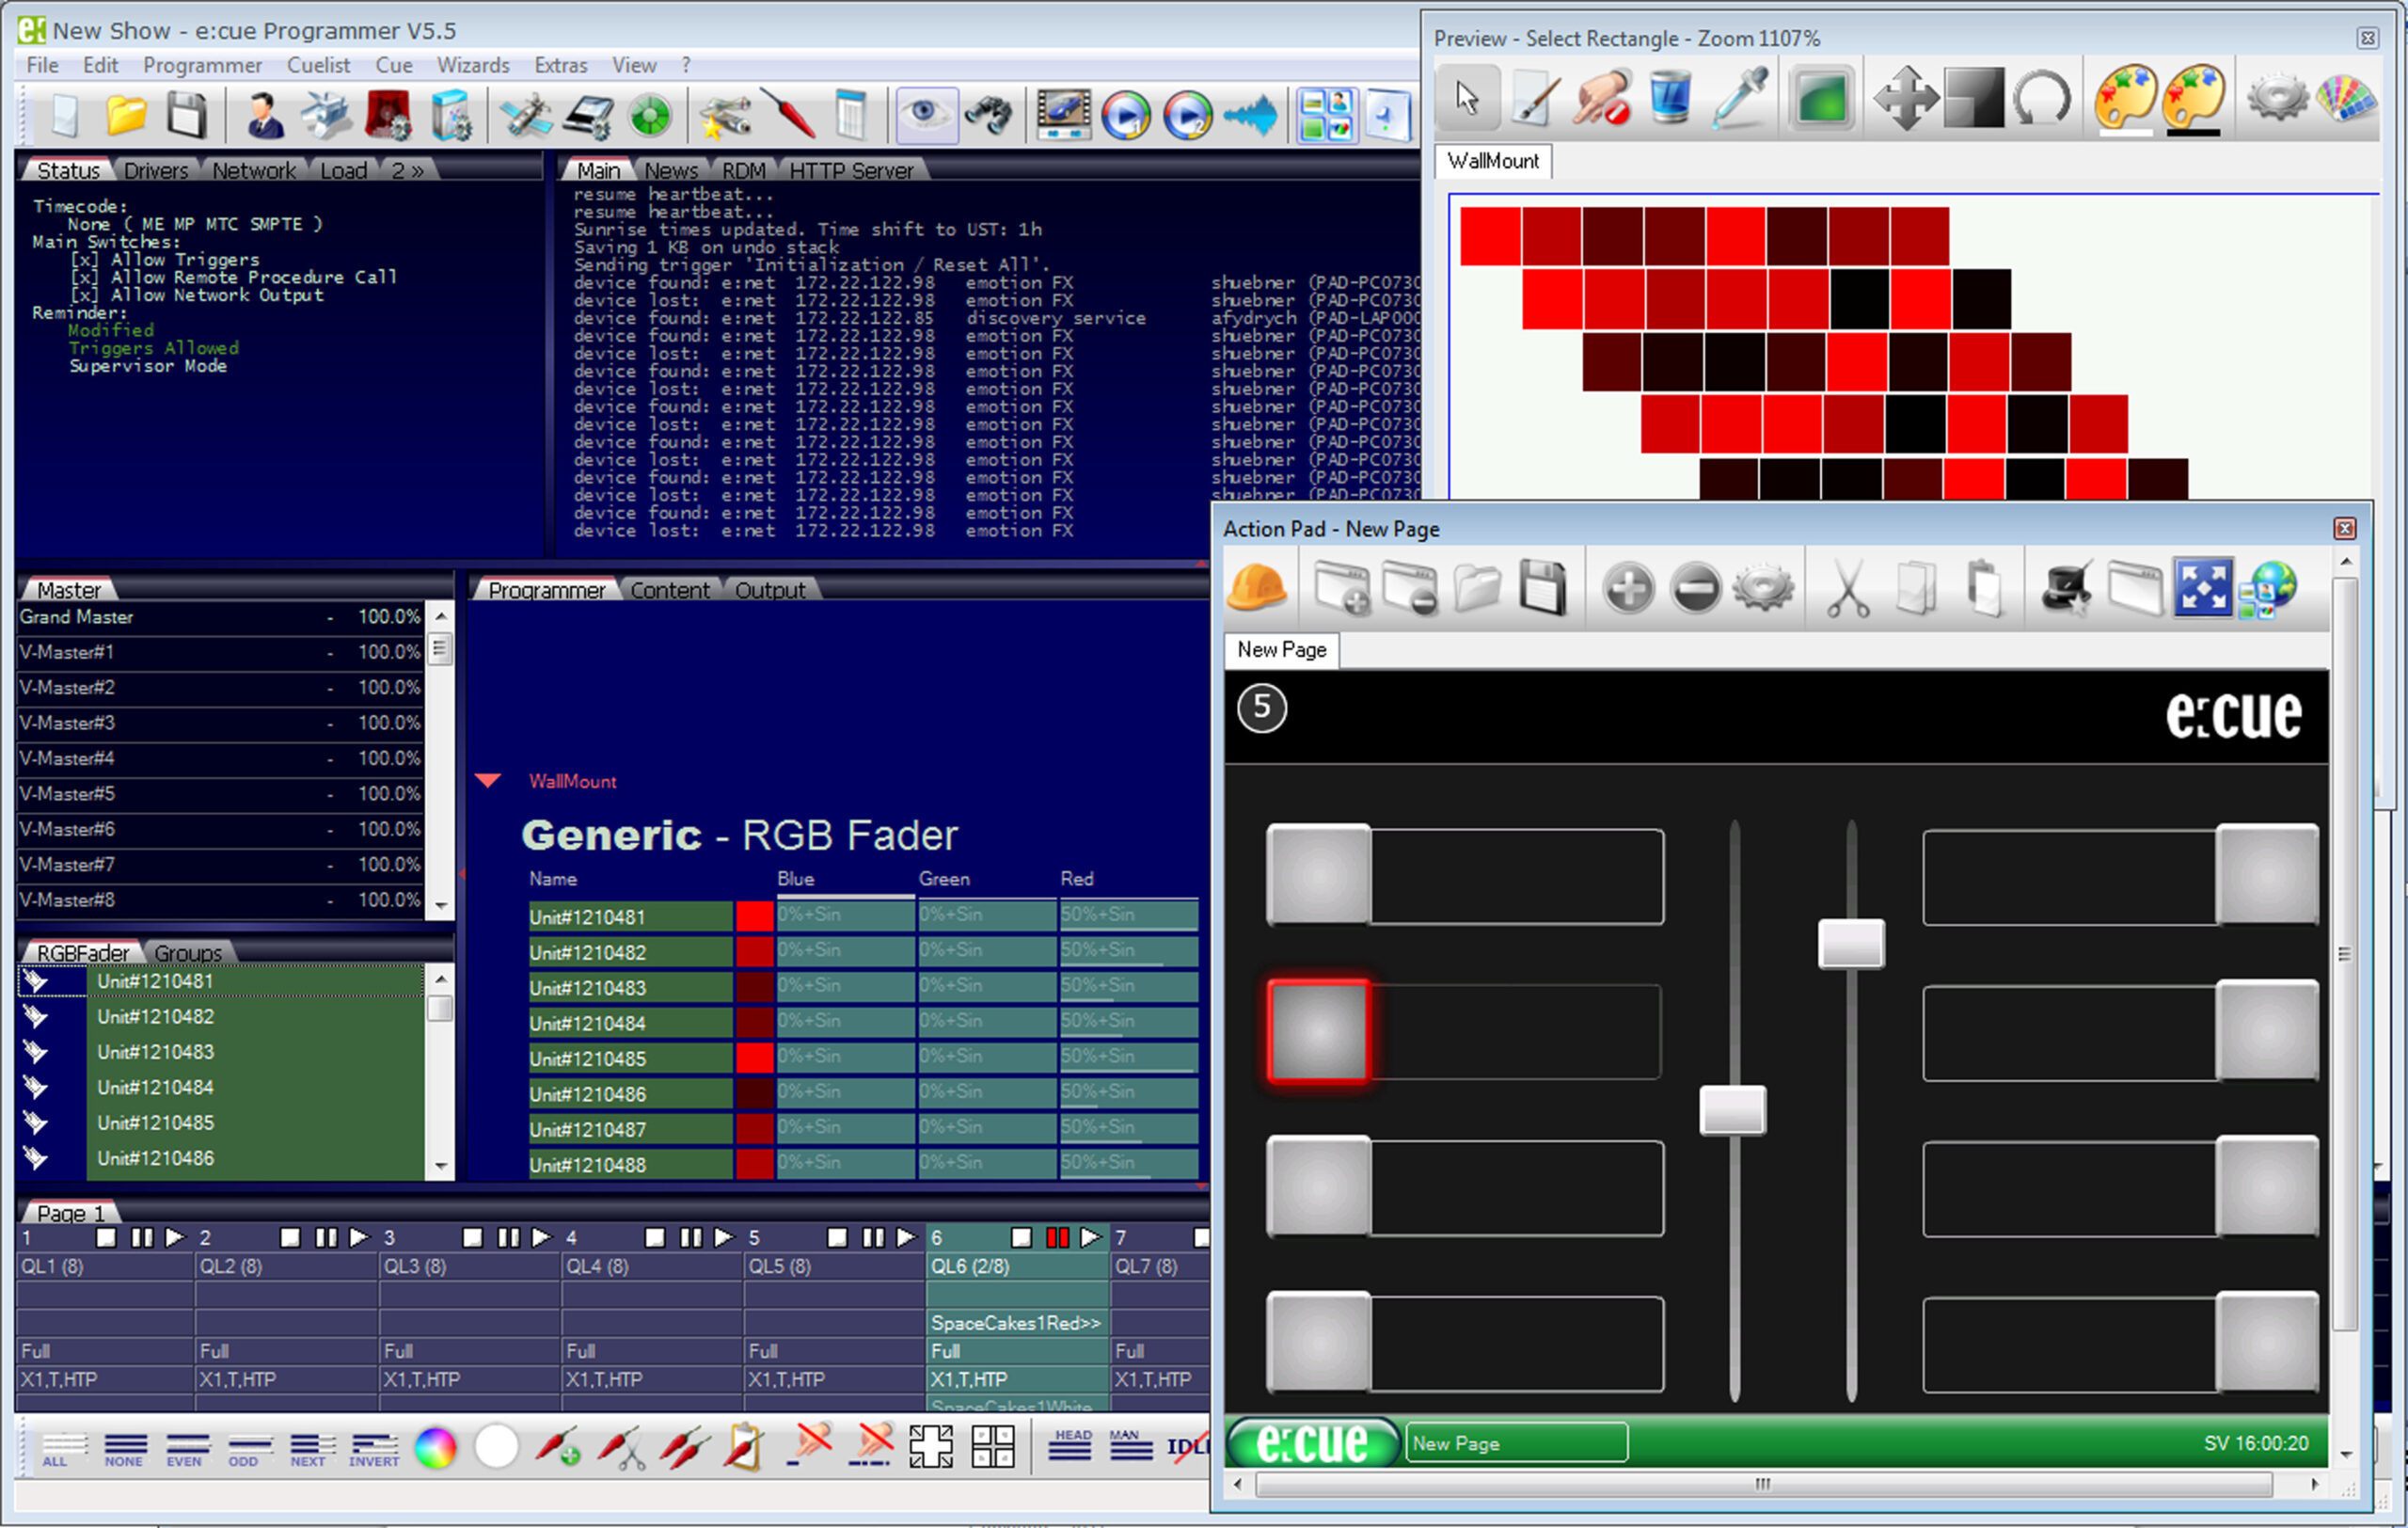Image resolution: width=2408 pixels, height=1528 pixels.
Task: Select the Paint Bucket tool in Preview
Action: pos(1669,99)
